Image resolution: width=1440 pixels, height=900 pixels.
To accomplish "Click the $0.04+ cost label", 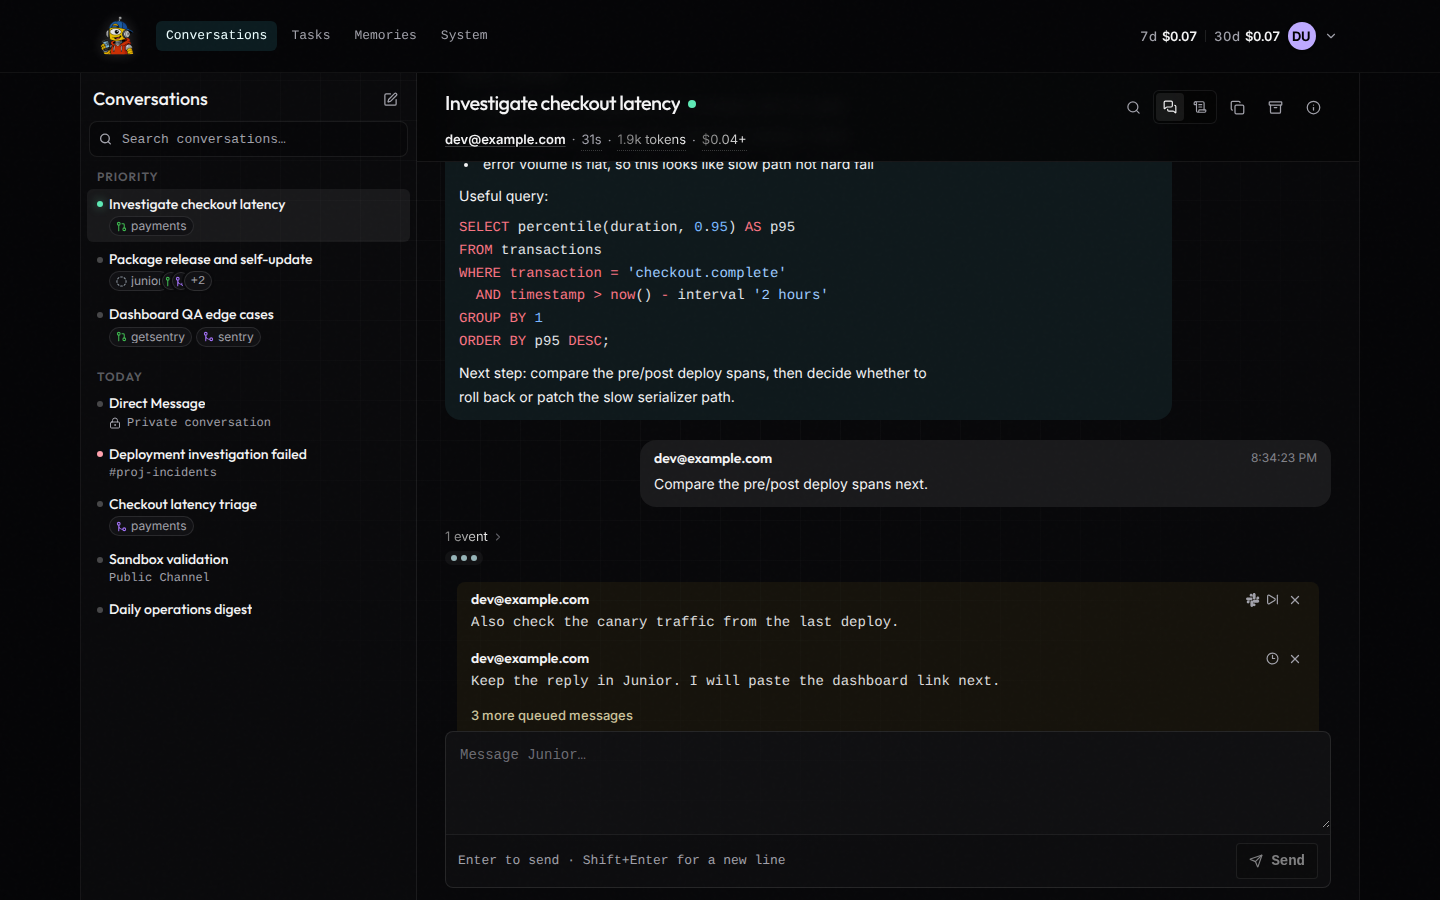I will pos(724,140).
